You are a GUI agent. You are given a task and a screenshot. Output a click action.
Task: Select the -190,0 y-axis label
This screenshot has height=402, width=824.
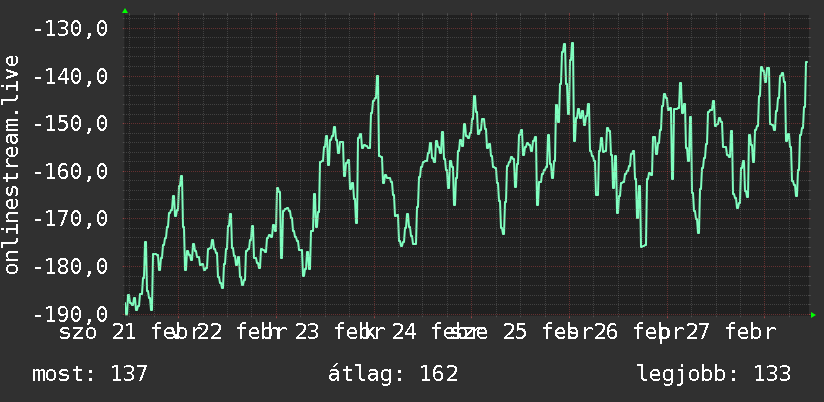click(x=70, y=314)
